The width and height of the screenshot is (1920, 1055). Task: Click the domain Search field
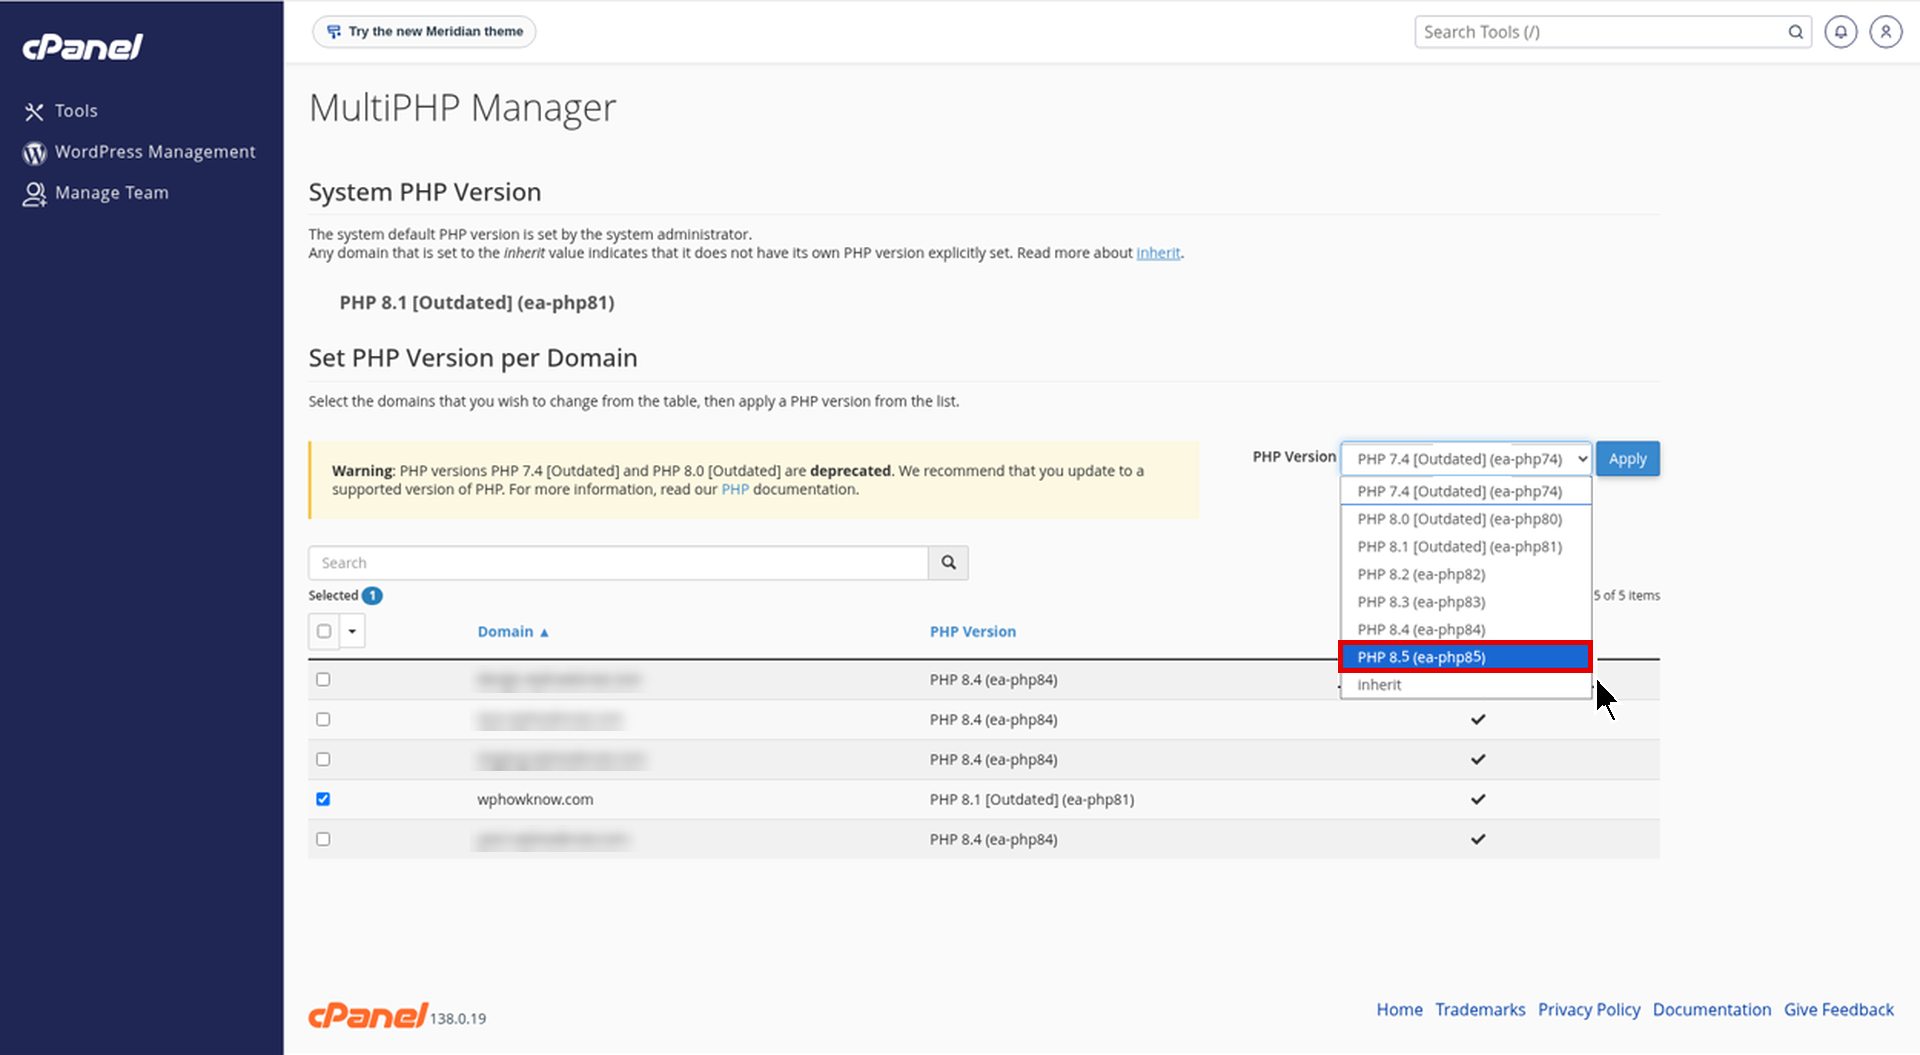618,563
